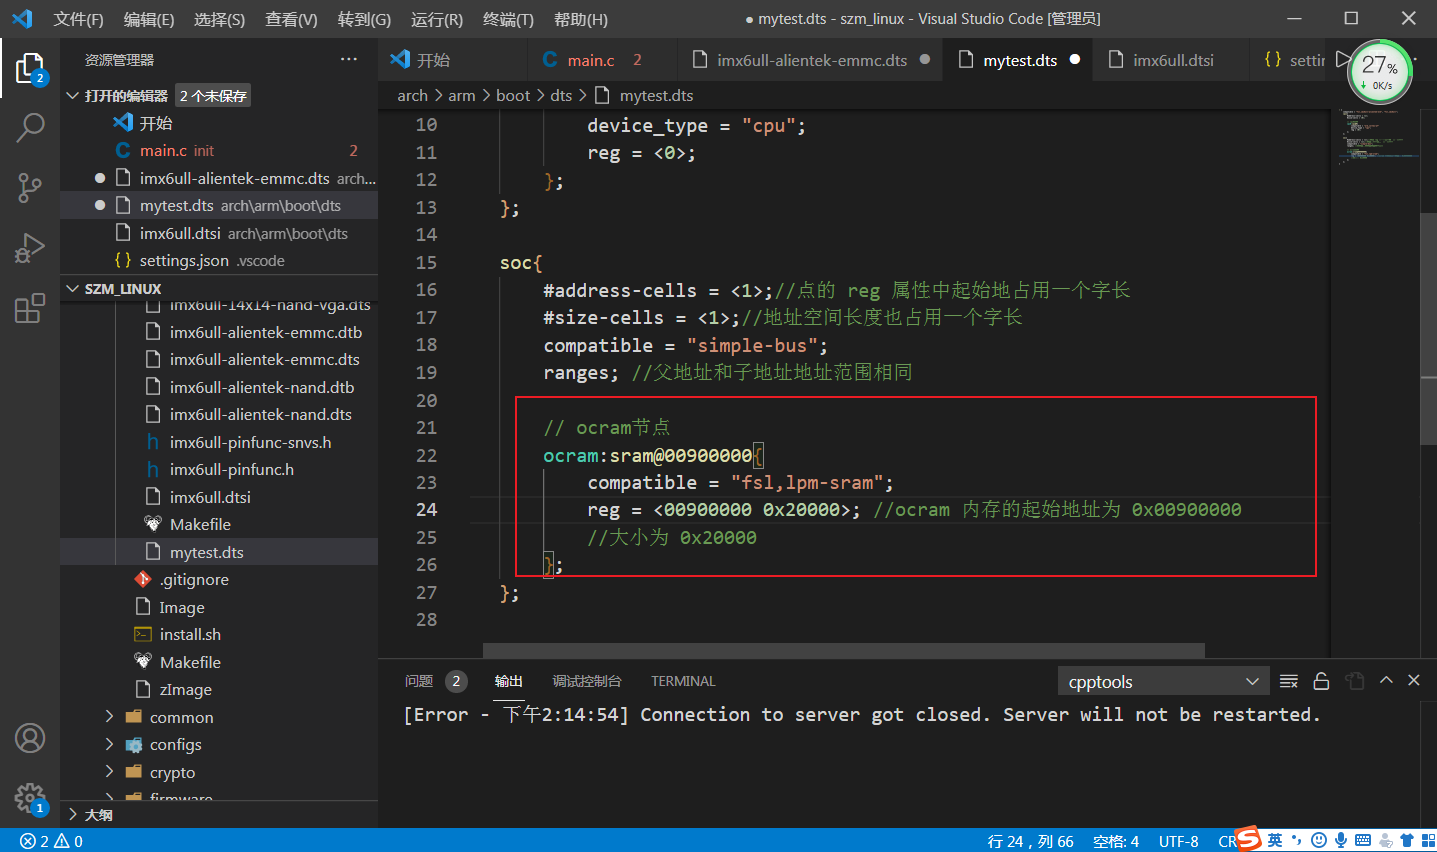Open the 选择(S) menu
Screen dimensions: 1437x852
[x=219, y=19]
